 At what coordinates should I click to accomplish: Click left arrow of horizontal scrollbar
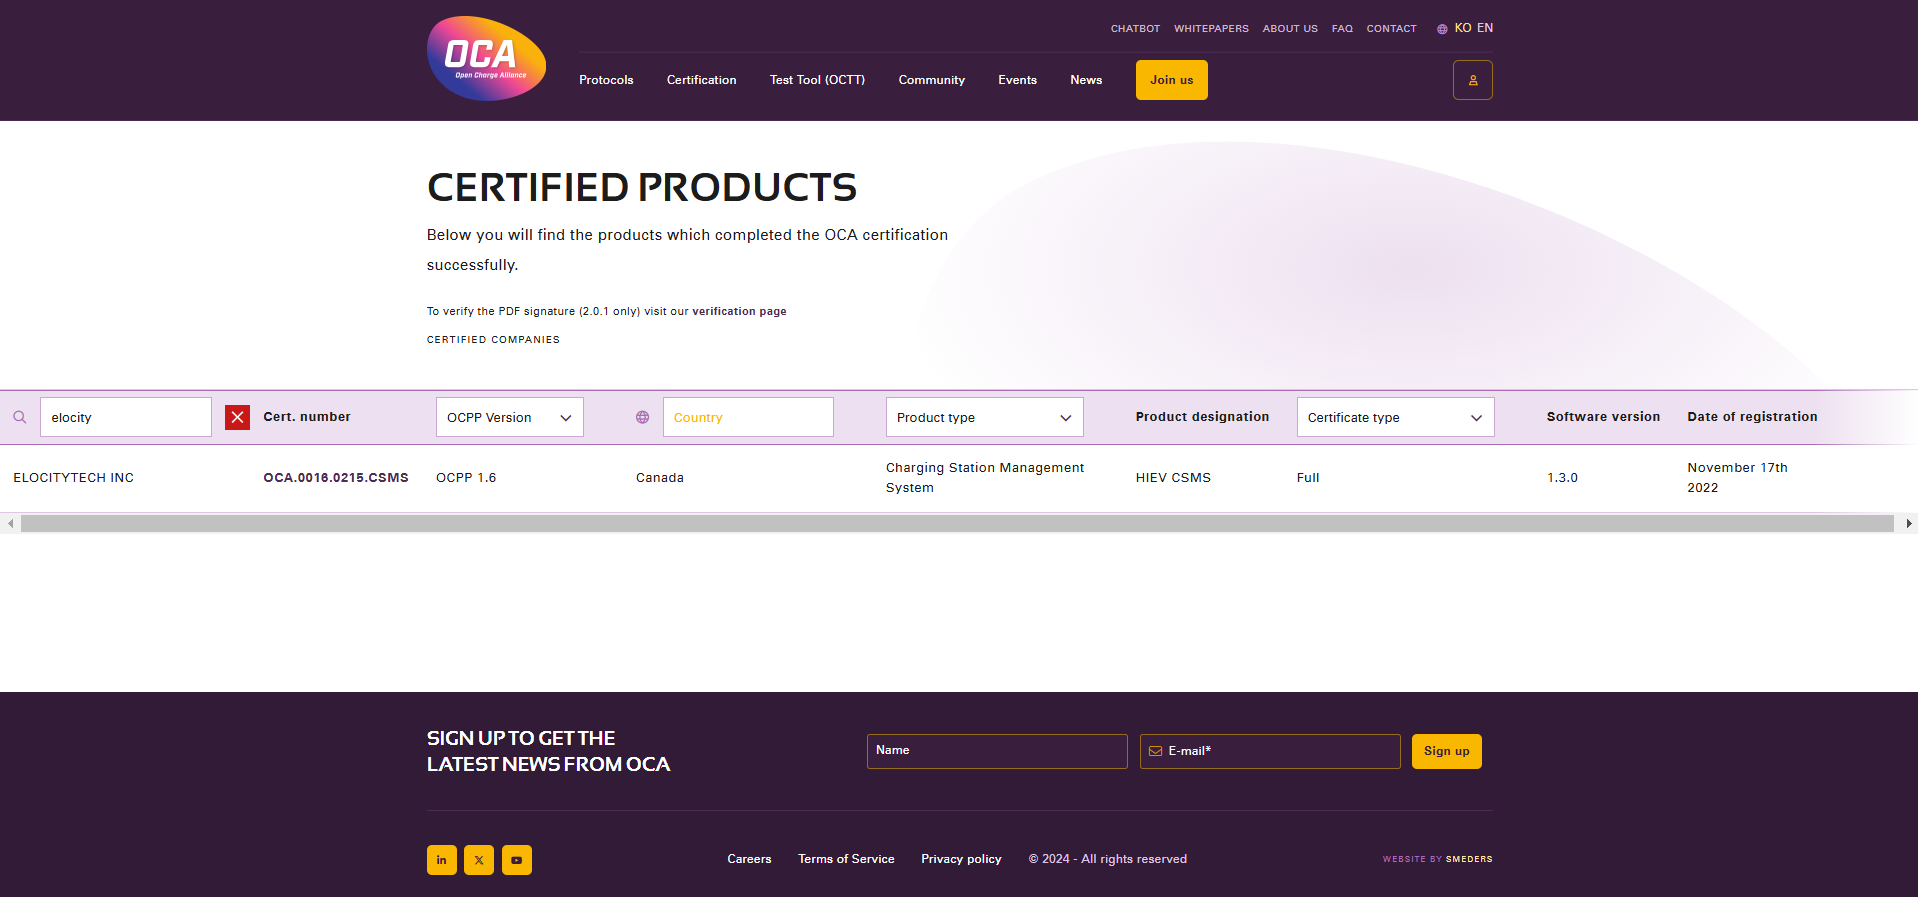10,523
